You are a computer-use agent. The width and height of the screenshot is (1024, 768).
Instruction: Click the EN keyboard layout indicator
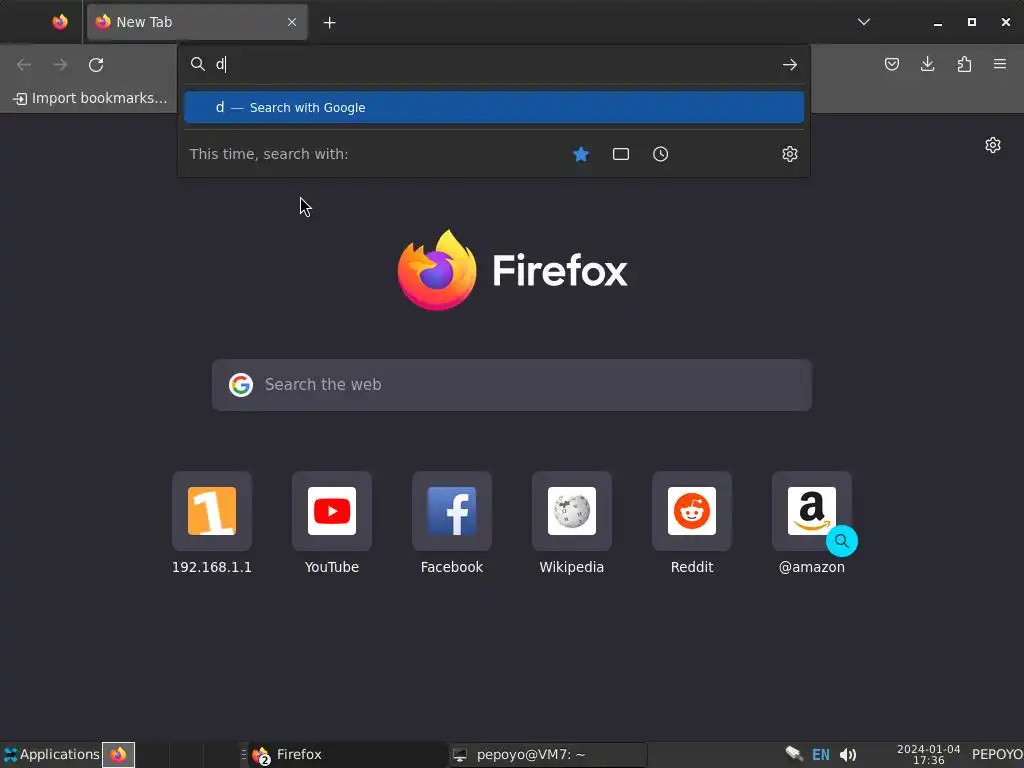[821, 755]
